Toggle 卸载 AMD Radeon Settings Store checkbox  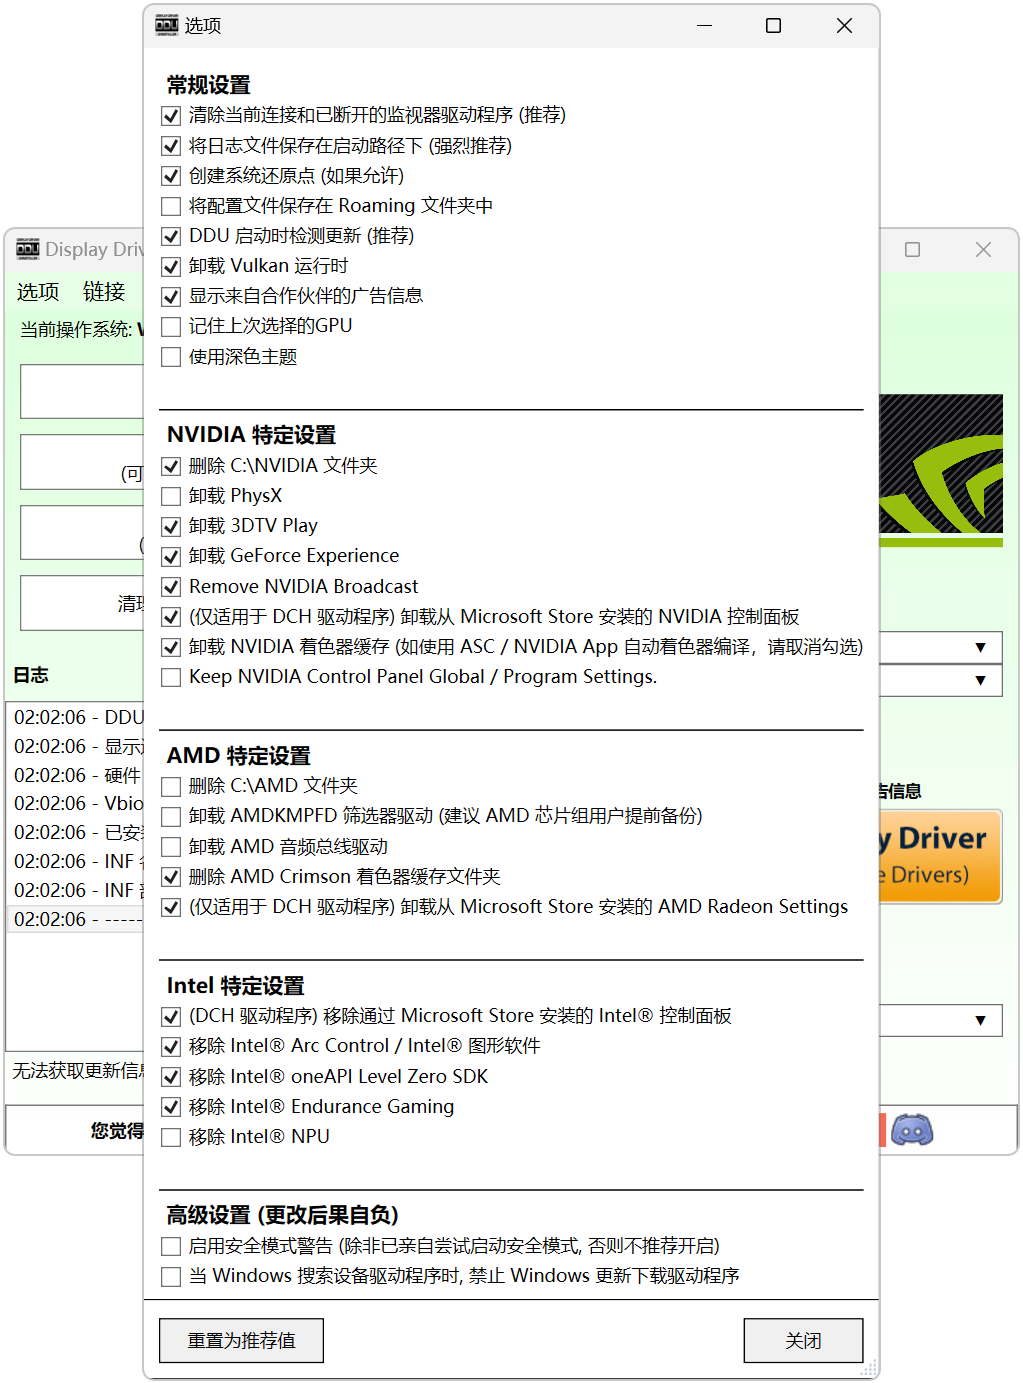click(x=171, y=907)
